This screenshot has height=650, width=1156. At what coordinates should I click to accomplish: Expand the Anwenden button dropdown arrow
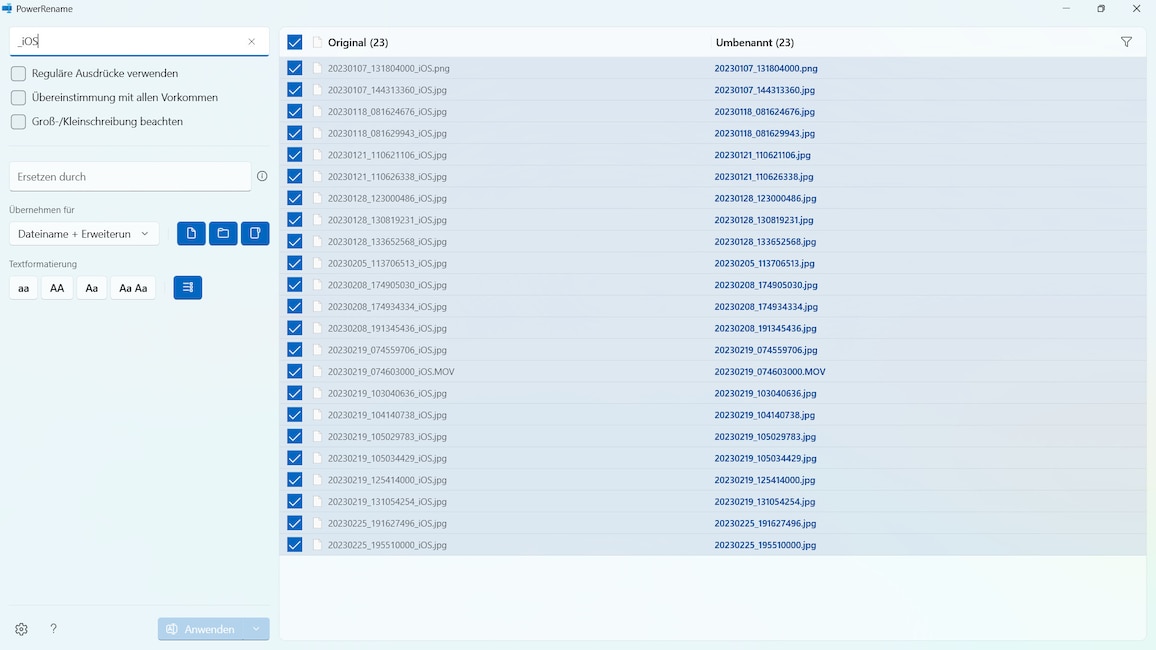pyautogui.click(x=256, y=629)
